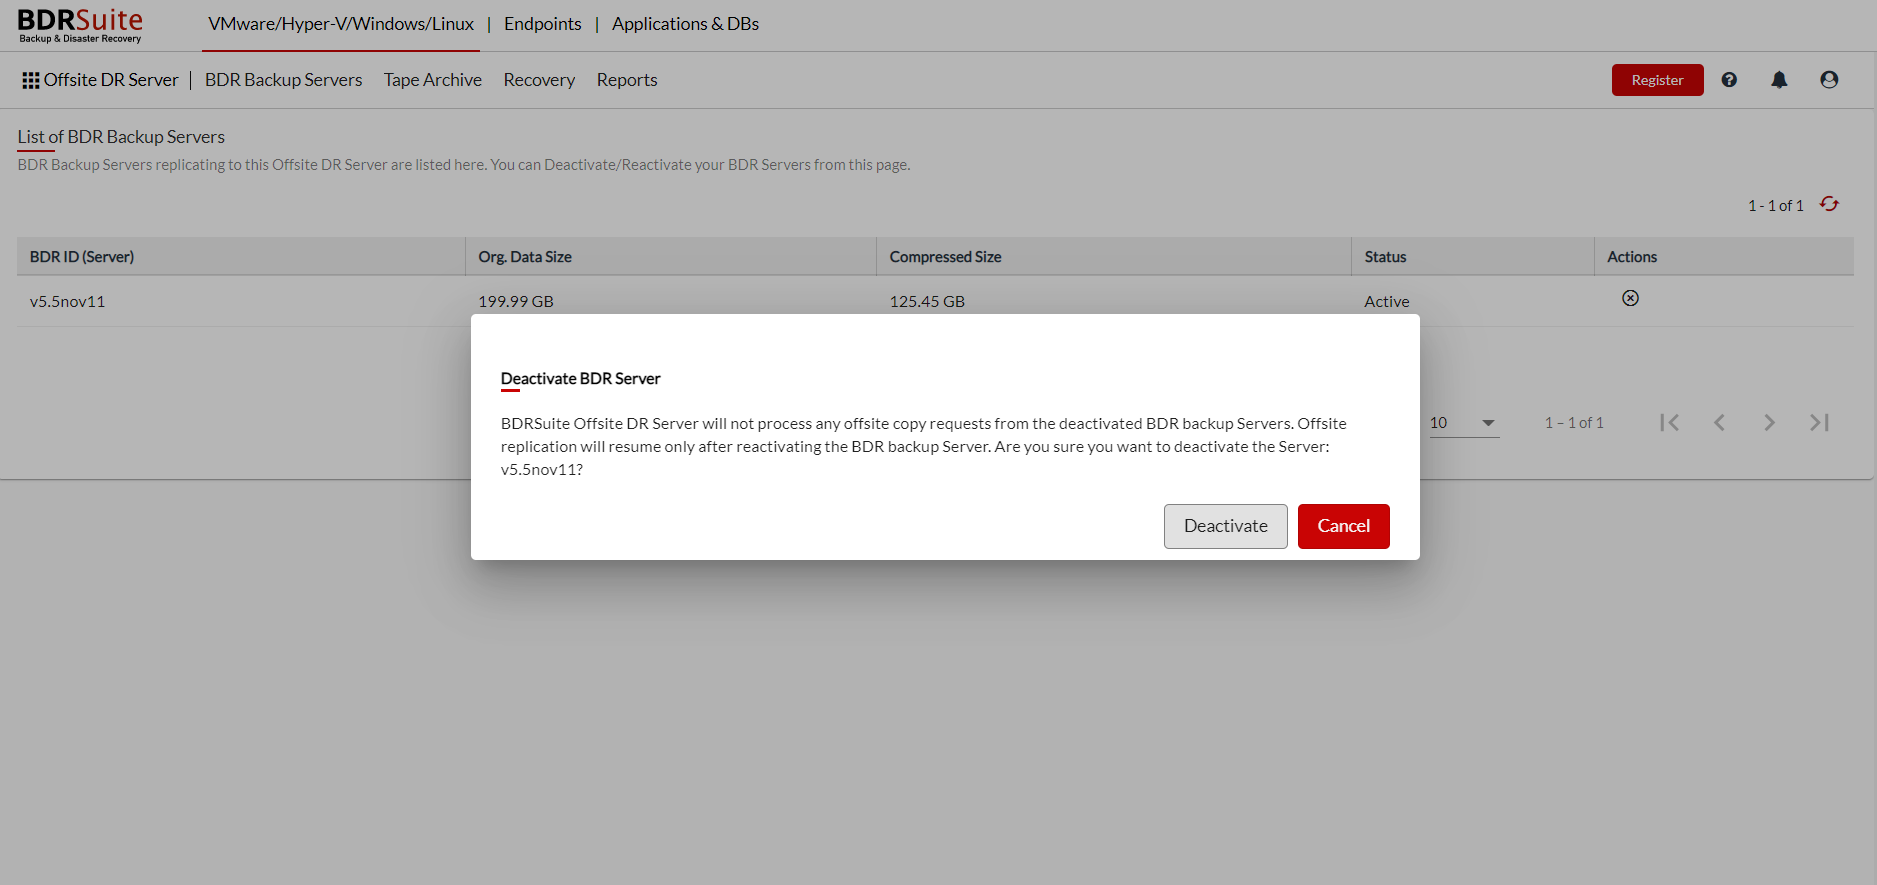Open the app grid icon beside Offsite DR Server
This screenshot has height=885, width=1877.
pos(31,80)
